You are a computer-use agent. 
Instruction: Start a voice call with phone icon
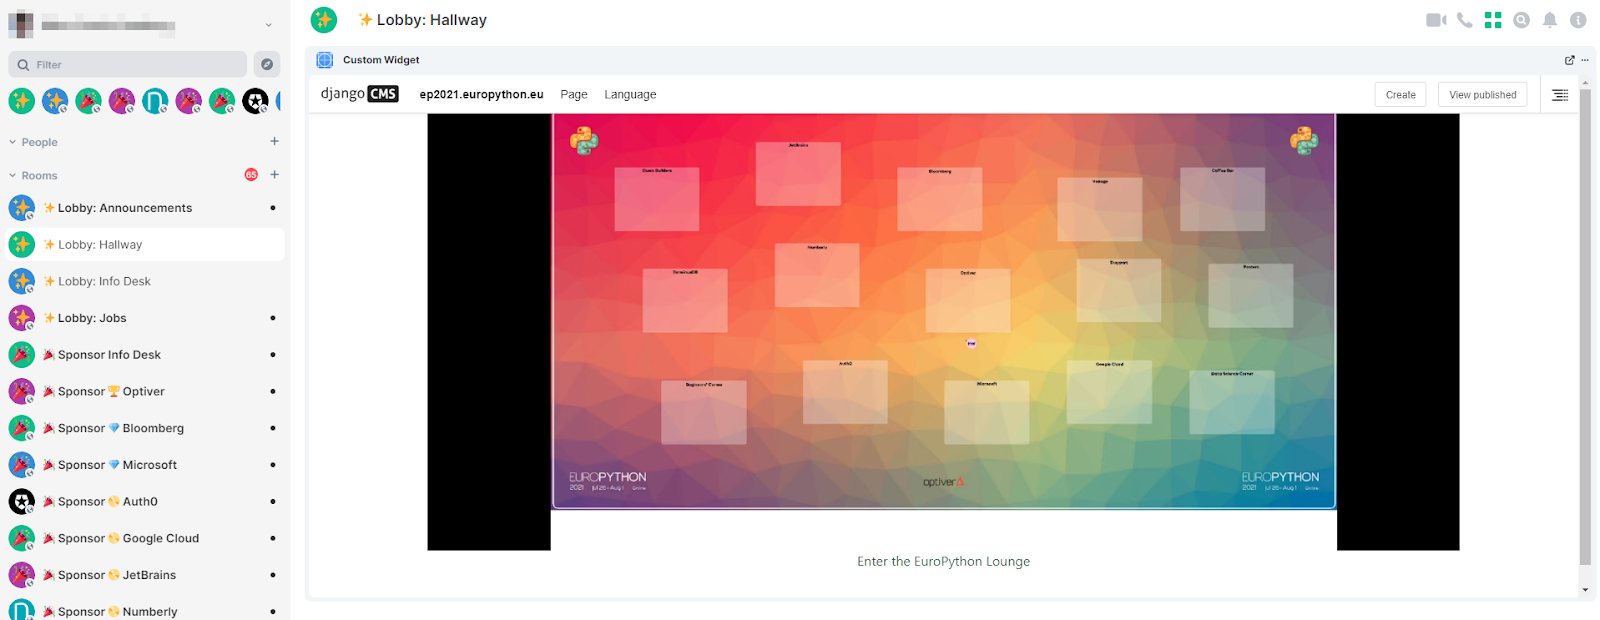[x=1465, y=20]
